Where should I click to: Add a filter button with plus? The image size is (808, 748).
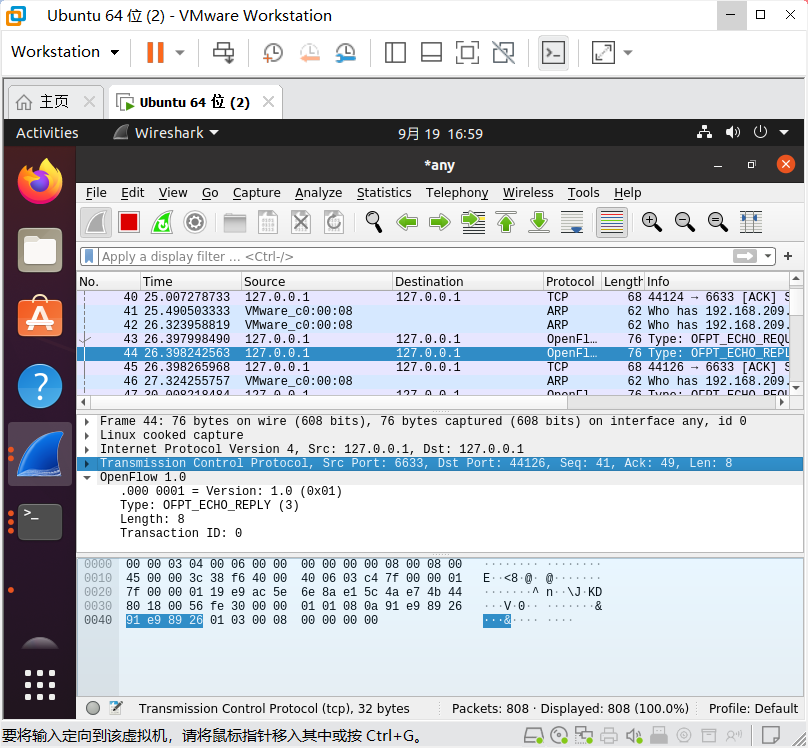(x=788, y=256)
